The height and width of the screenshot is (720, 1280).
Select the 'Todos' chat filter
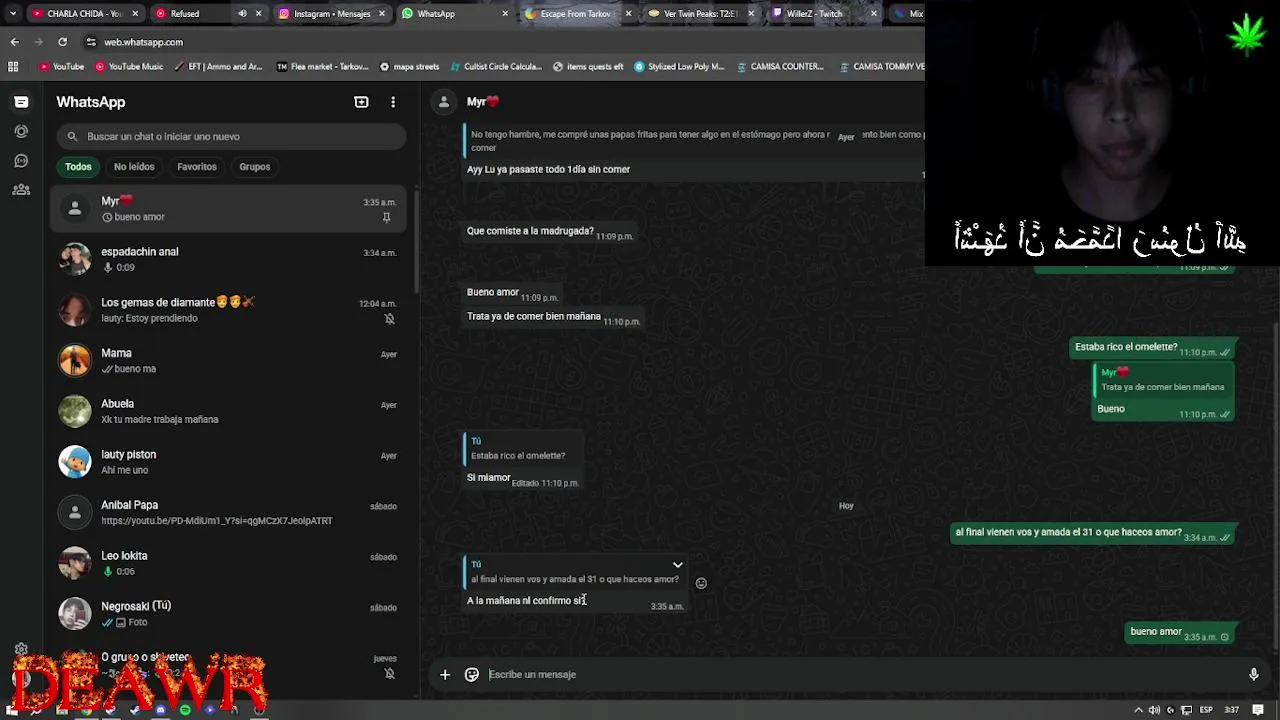click(78, 167)
